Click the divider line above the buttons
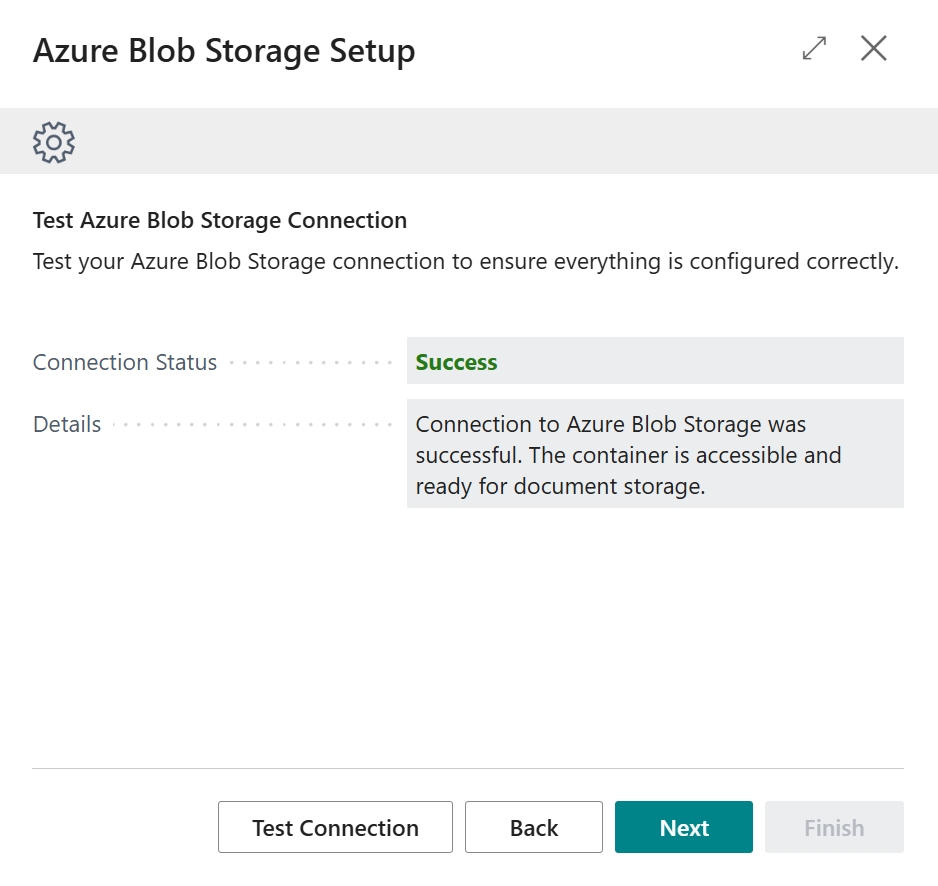 [x=468, y=768]
